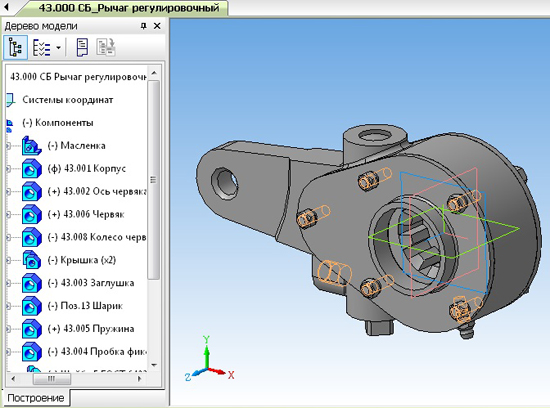Click the Крышка (x2) component icon

[x=32, y=260]
